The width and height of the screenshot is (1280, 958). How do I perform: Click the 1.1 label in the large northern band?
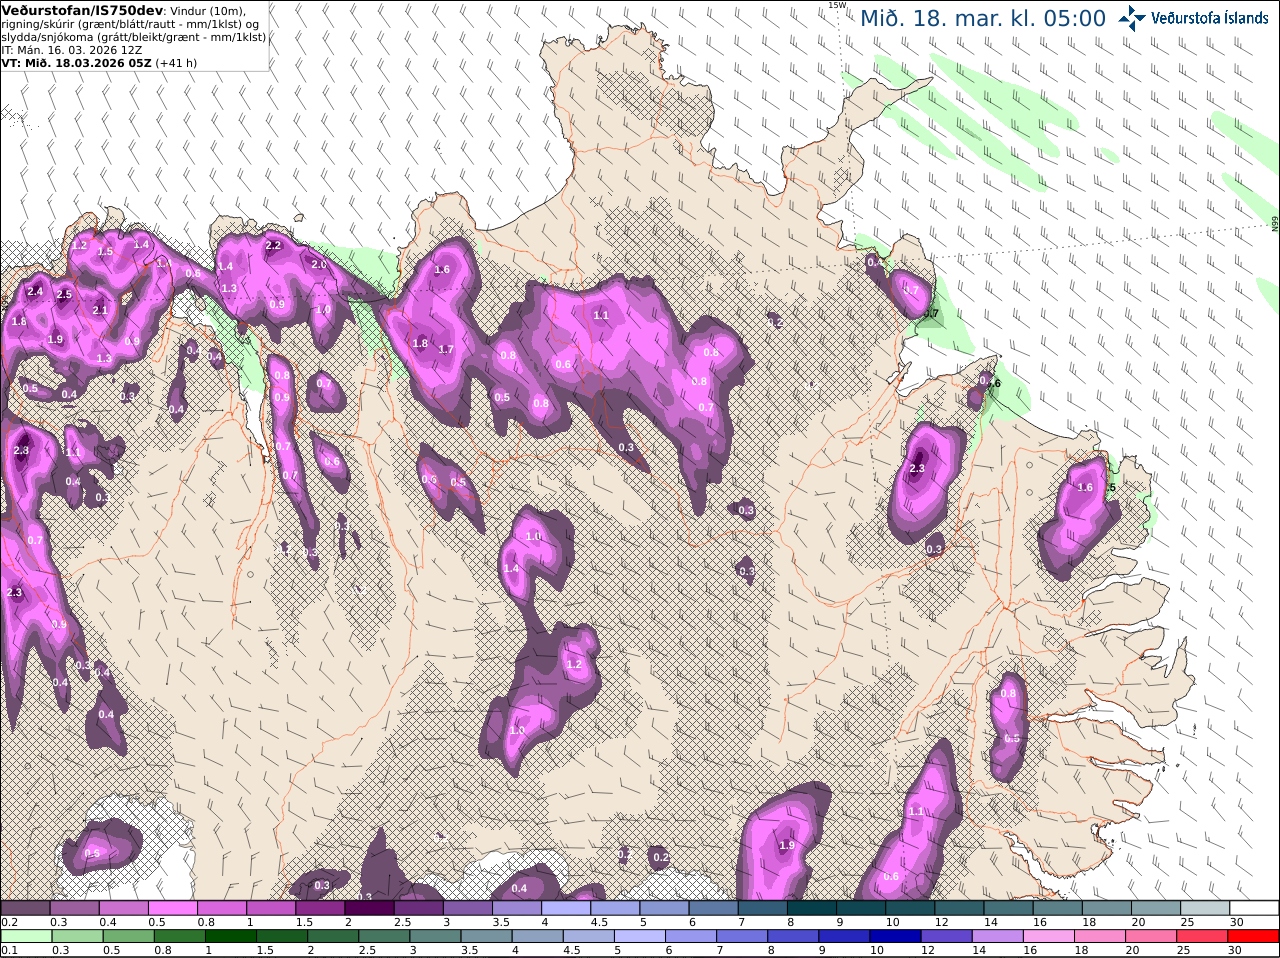tap(601, 315)
